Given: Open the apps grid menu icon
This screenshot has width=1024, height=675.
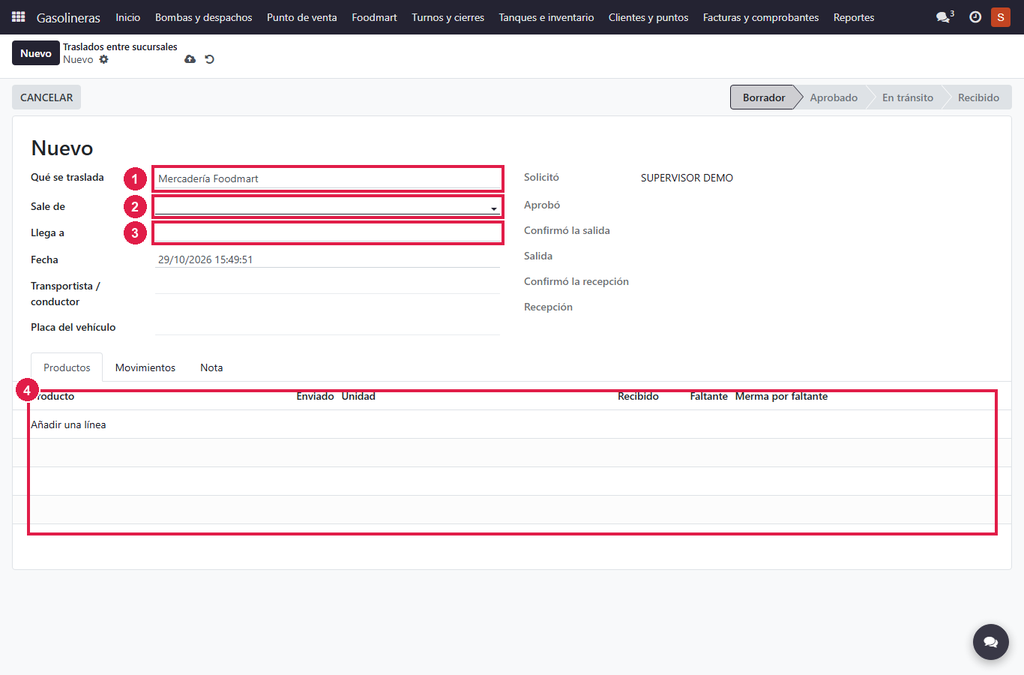Looking at the screenshot, I should pos(18,17).
